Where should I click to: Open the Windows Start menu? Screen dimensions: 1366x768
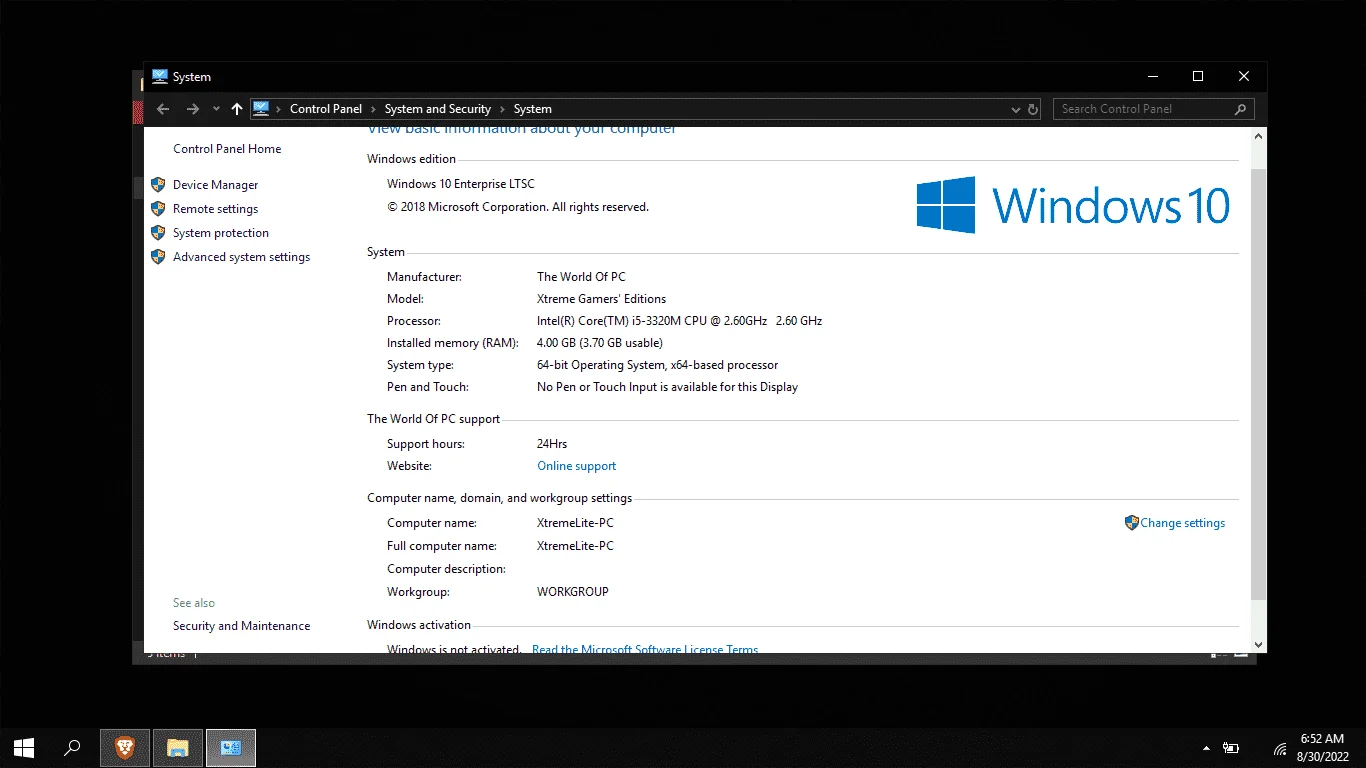24,748
